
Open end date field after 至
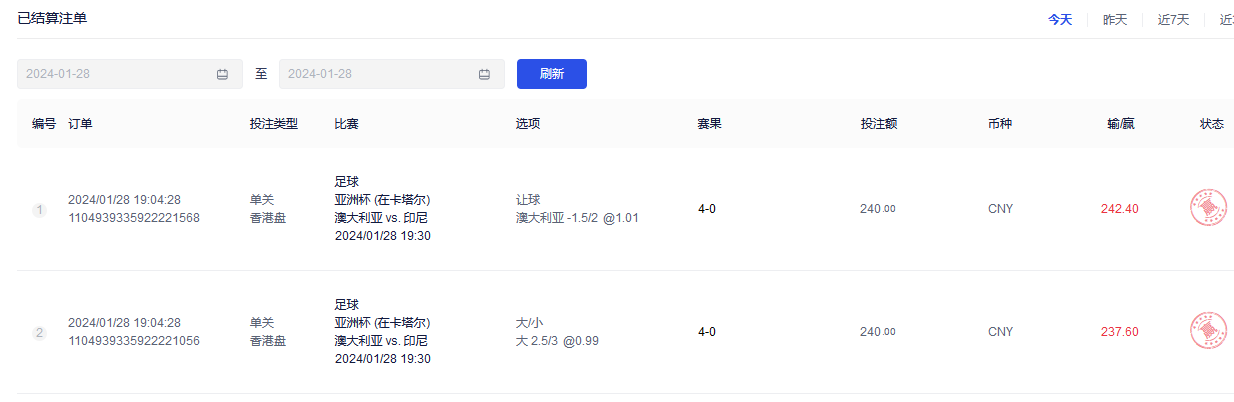[x=392, y=74]
